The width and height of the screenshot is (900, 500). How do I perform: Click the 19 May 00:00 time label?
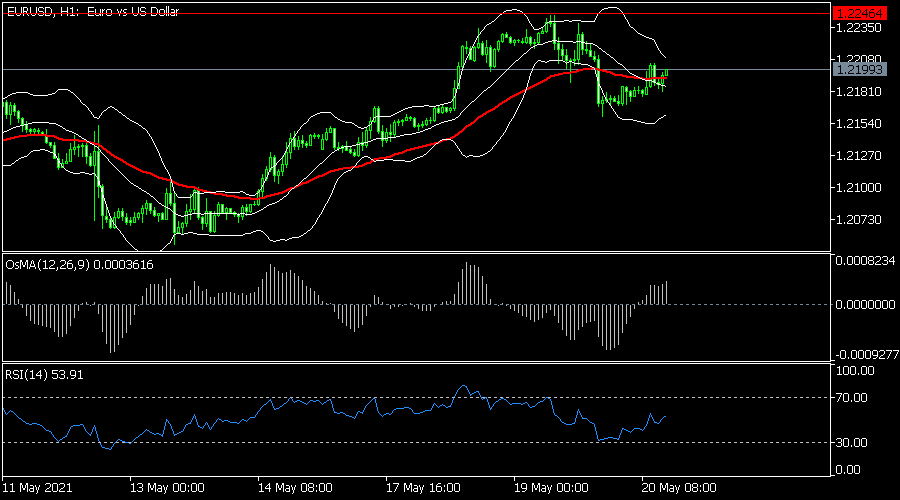[x=551, y=489]
